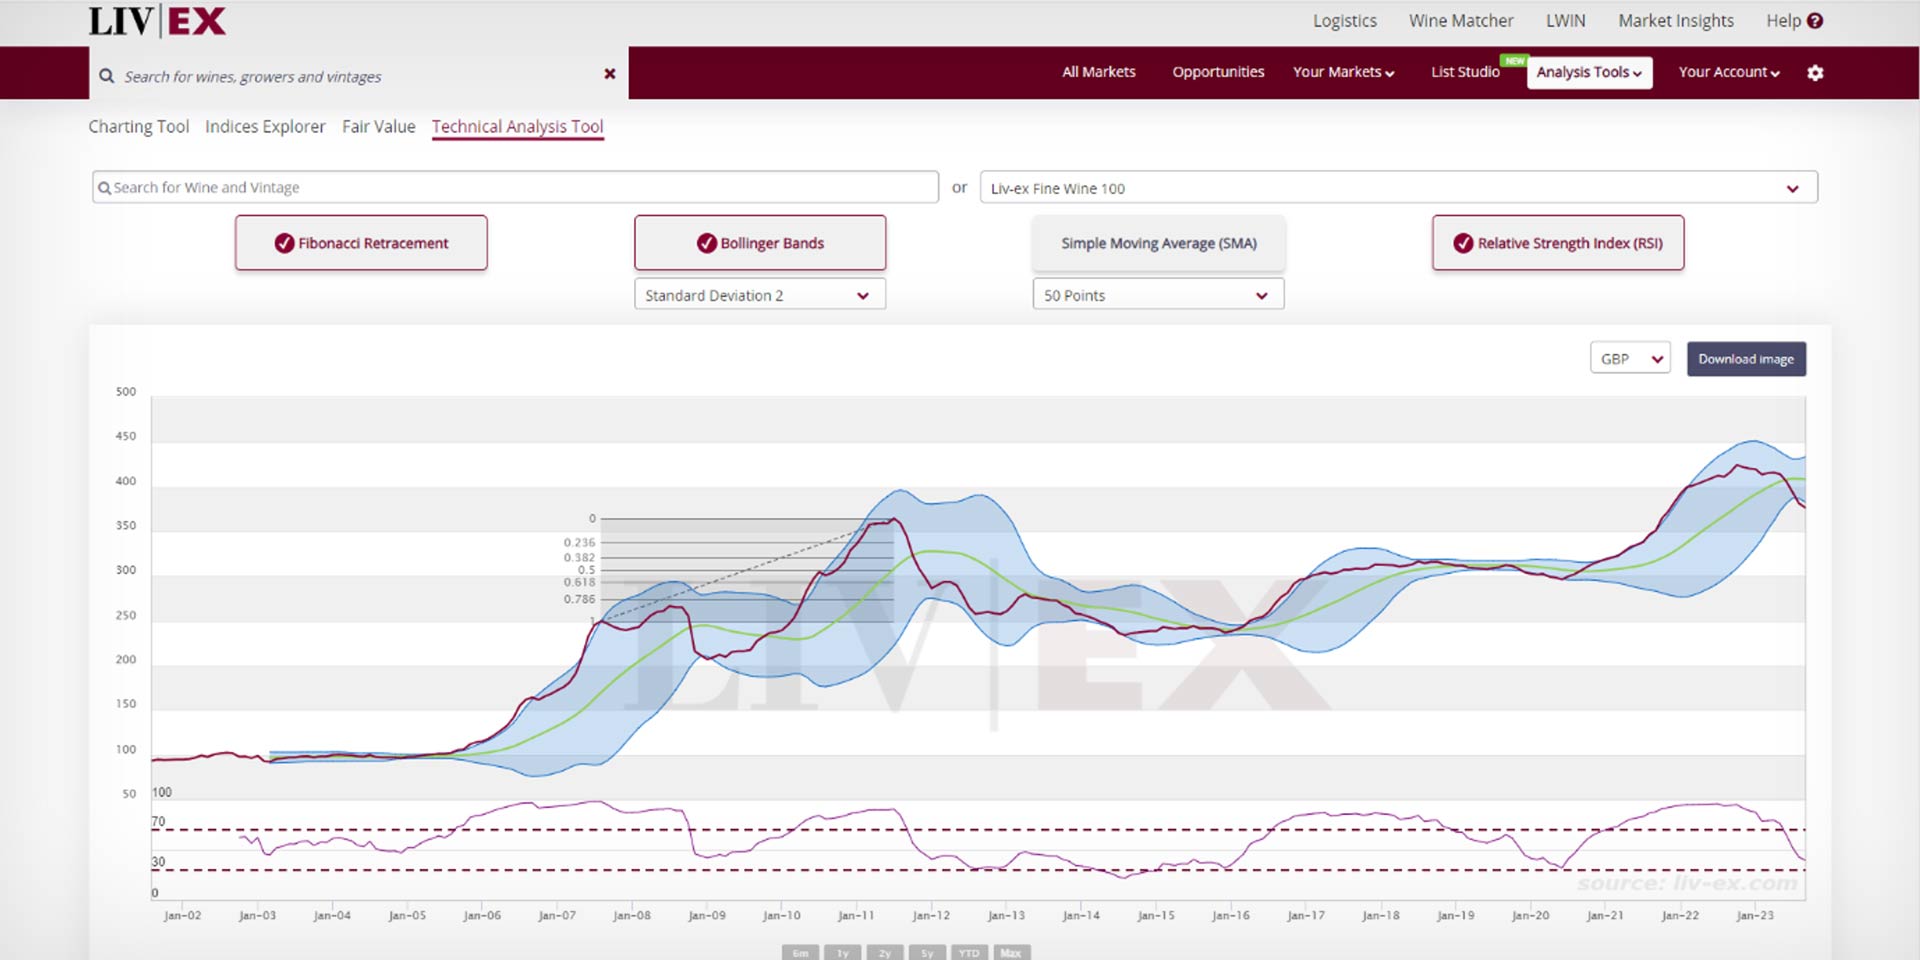Set chart range to YTD
The image size is (1920, 960).
[x=969, y=953]
